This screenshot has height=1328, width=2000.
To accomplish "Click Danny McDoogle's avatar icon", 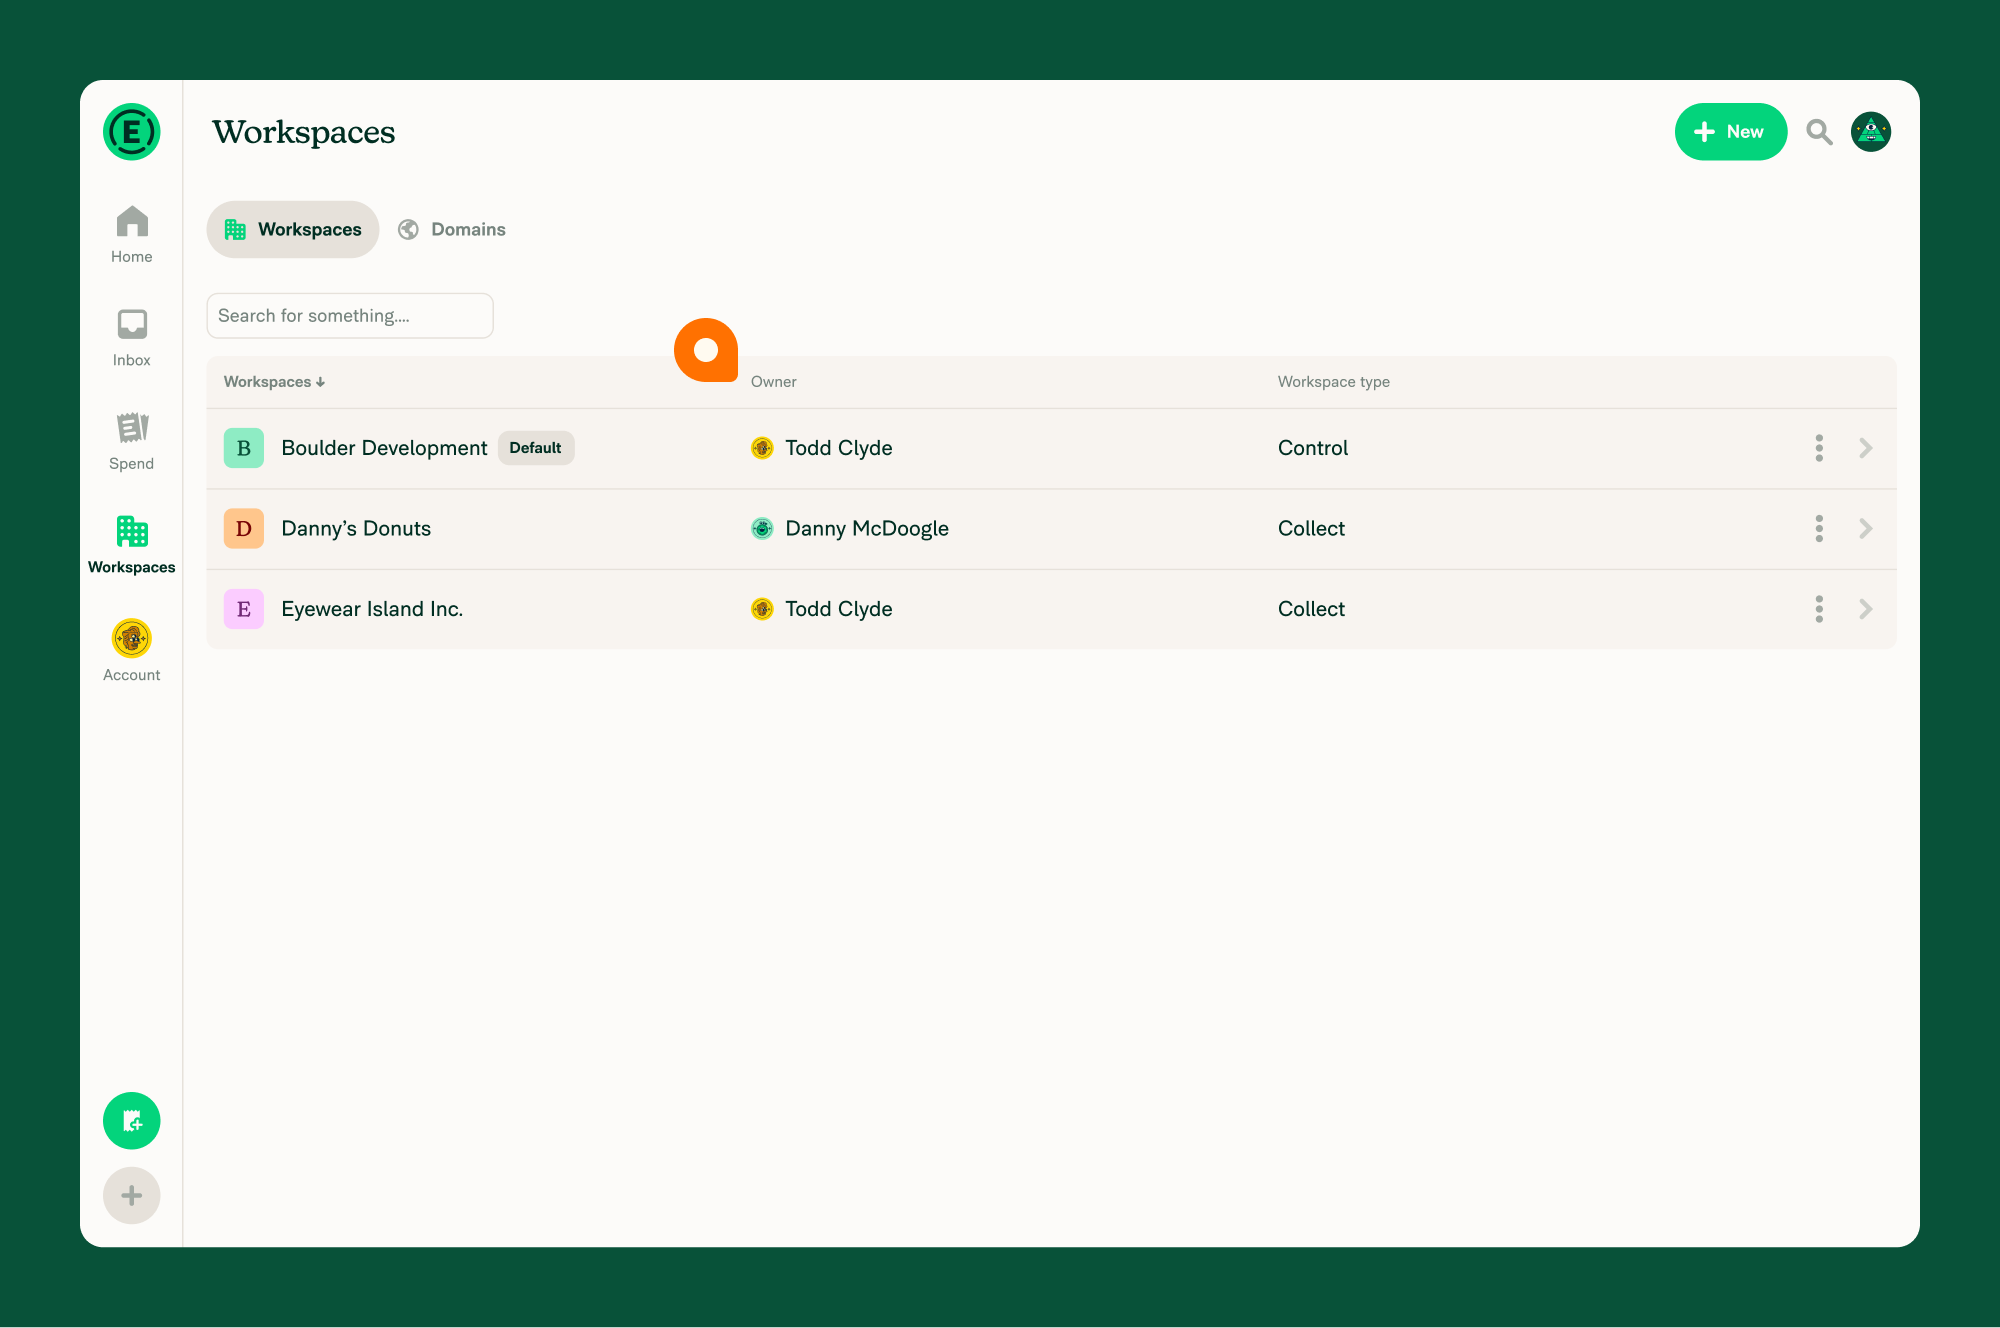I will click(762, 529).
